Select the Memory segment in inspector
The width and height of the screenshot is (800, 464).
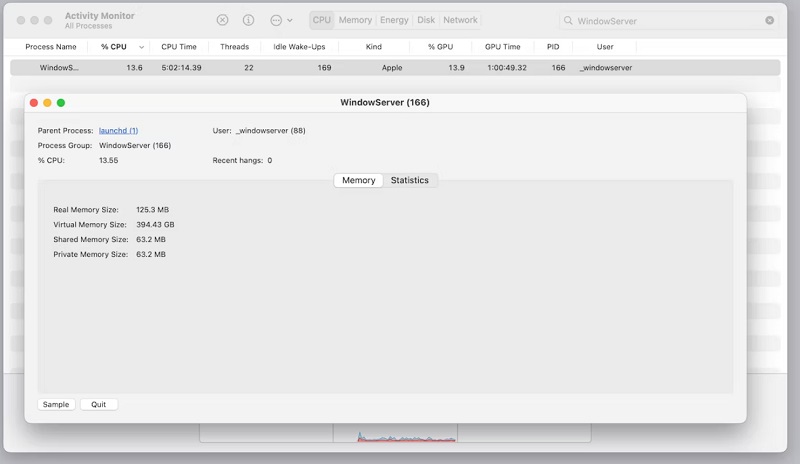coord(358,180)
